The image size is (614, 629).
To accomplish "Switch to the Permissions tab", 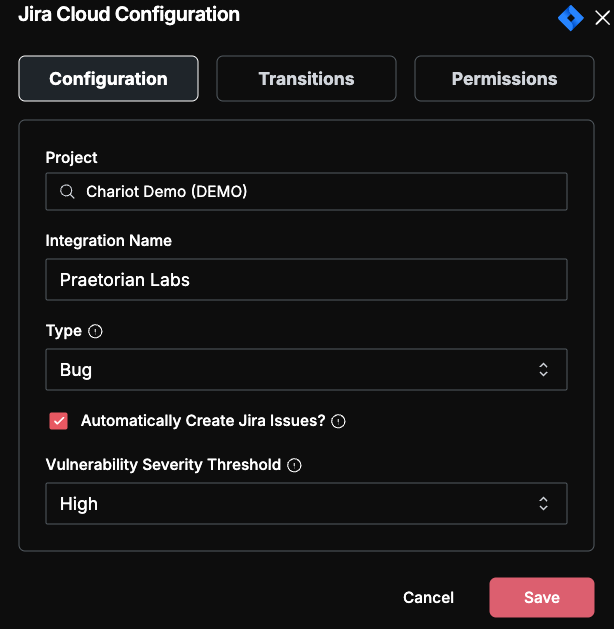I will click(505, 79).
